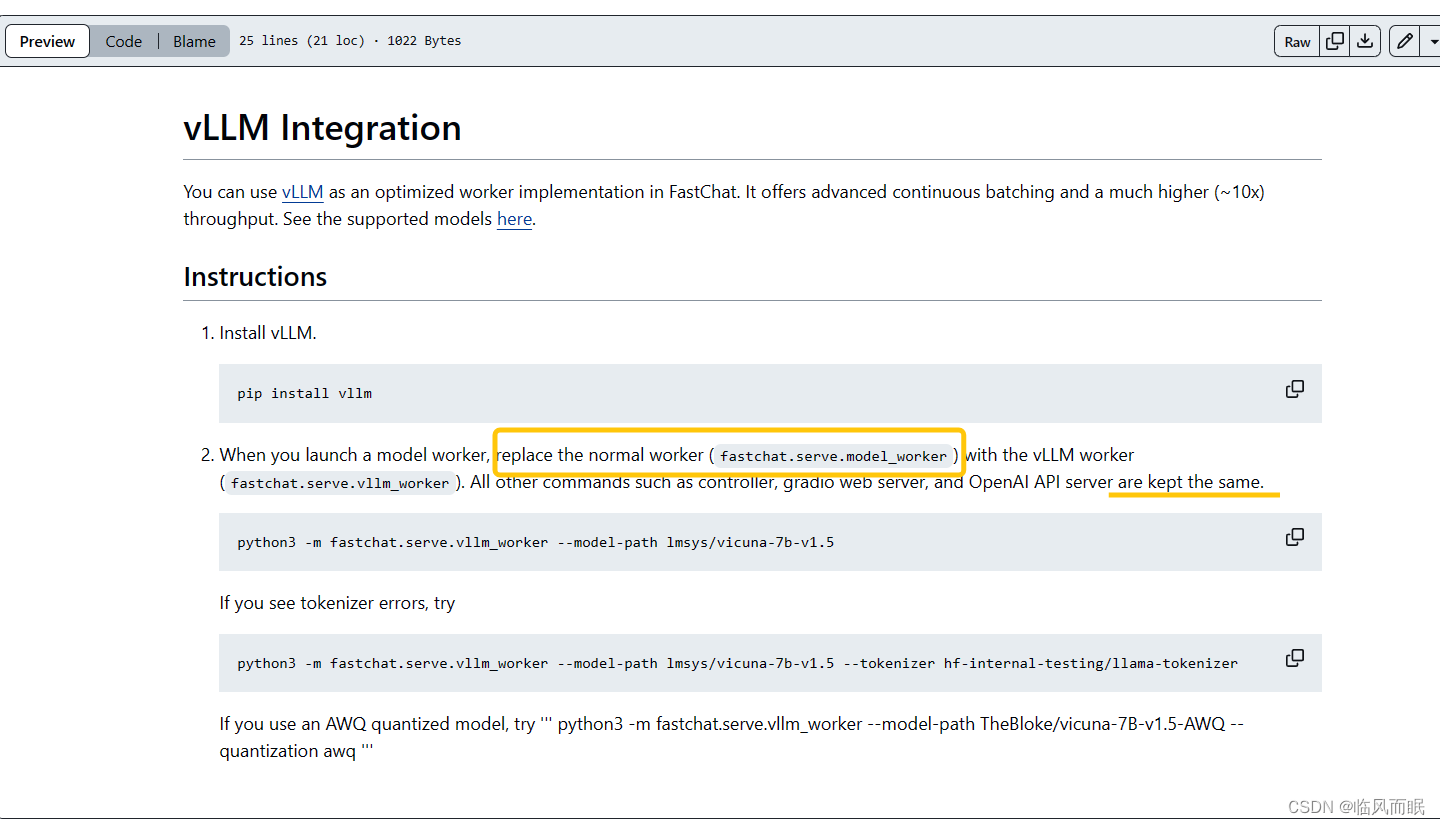1440x825 pixels.
Task: Click the '25 lines (21 loc) · 1022 Bytes' info
Action: point(350,41)
